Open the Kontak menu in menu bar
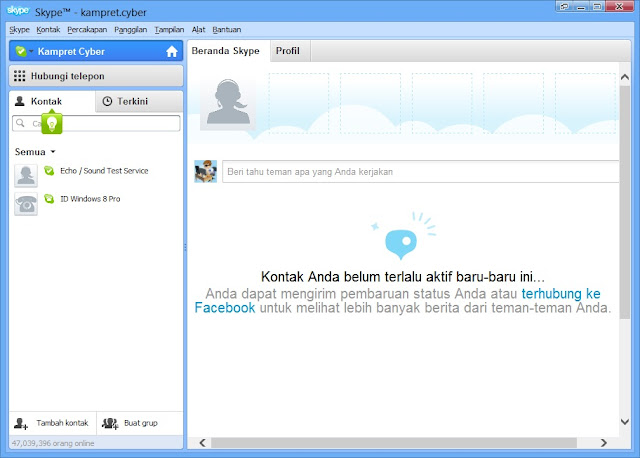The height and width of the screenshot is (458, 640). pyautogui.click(x=48, y=30)
